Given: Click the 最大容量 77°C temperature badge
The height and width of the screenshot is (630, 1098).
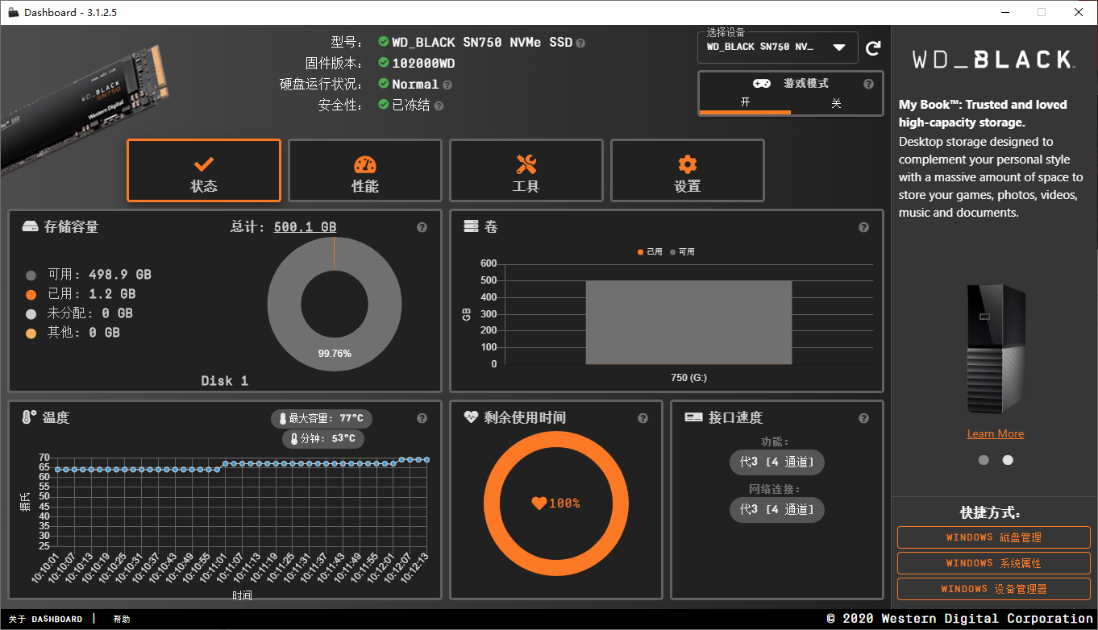Looking at the screenshot, I should [x=321, y=418].
